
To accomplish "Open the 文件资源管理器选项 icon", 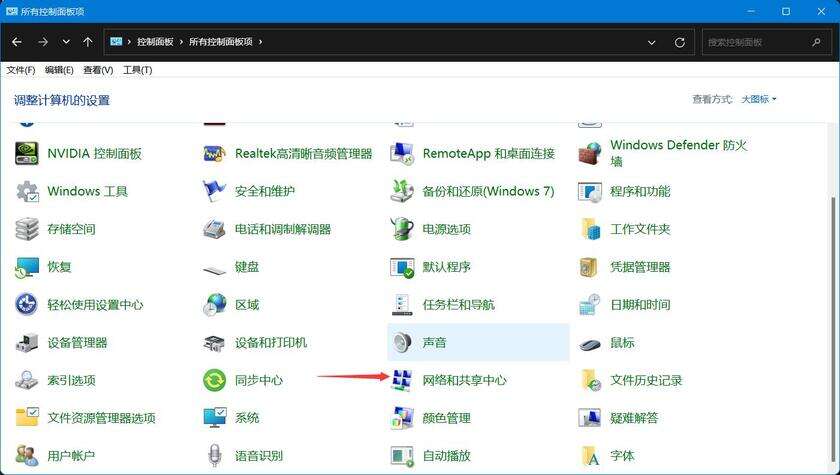I will tap(26, 418).
